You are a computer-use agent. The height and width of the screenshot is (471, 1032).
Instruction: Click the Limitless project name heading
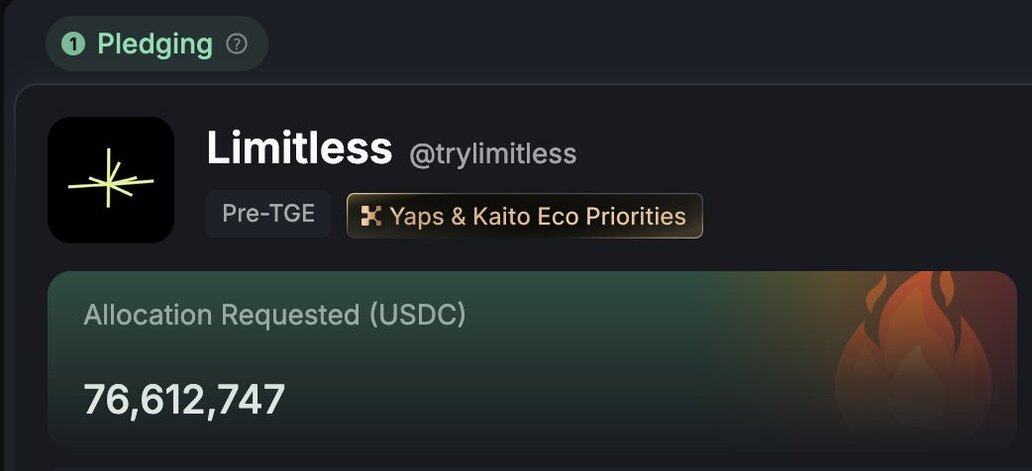click(299, 150)
